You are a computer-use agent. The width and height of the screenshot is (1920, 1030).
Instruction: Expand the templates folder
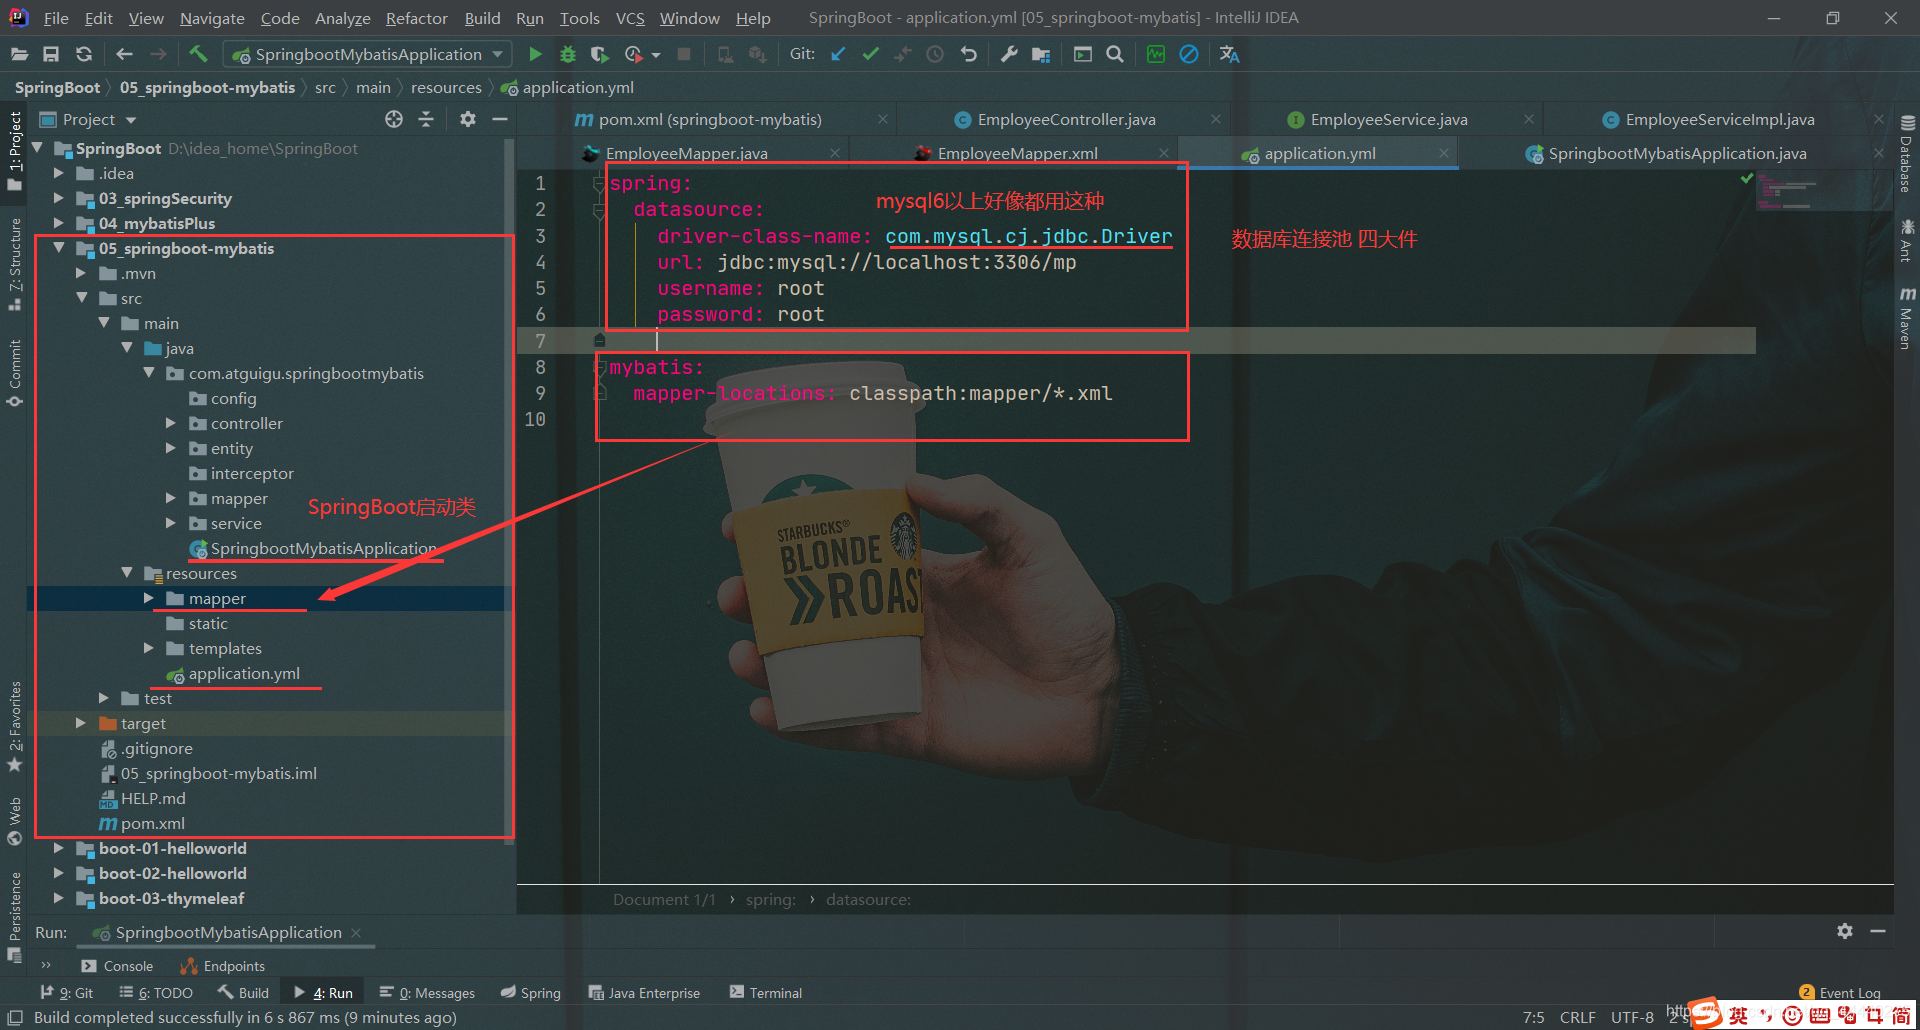point(149,648)
